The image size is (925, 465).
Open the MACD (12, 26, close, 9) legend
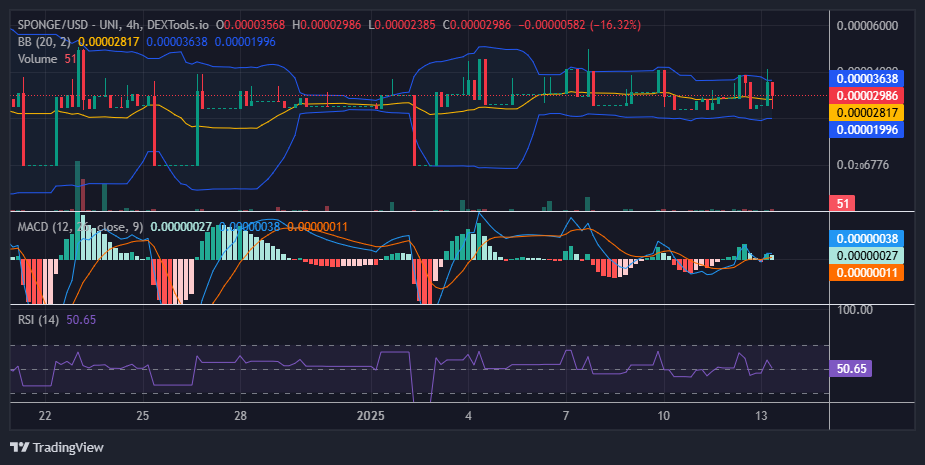pyautogui.click(x=81, y=227)
